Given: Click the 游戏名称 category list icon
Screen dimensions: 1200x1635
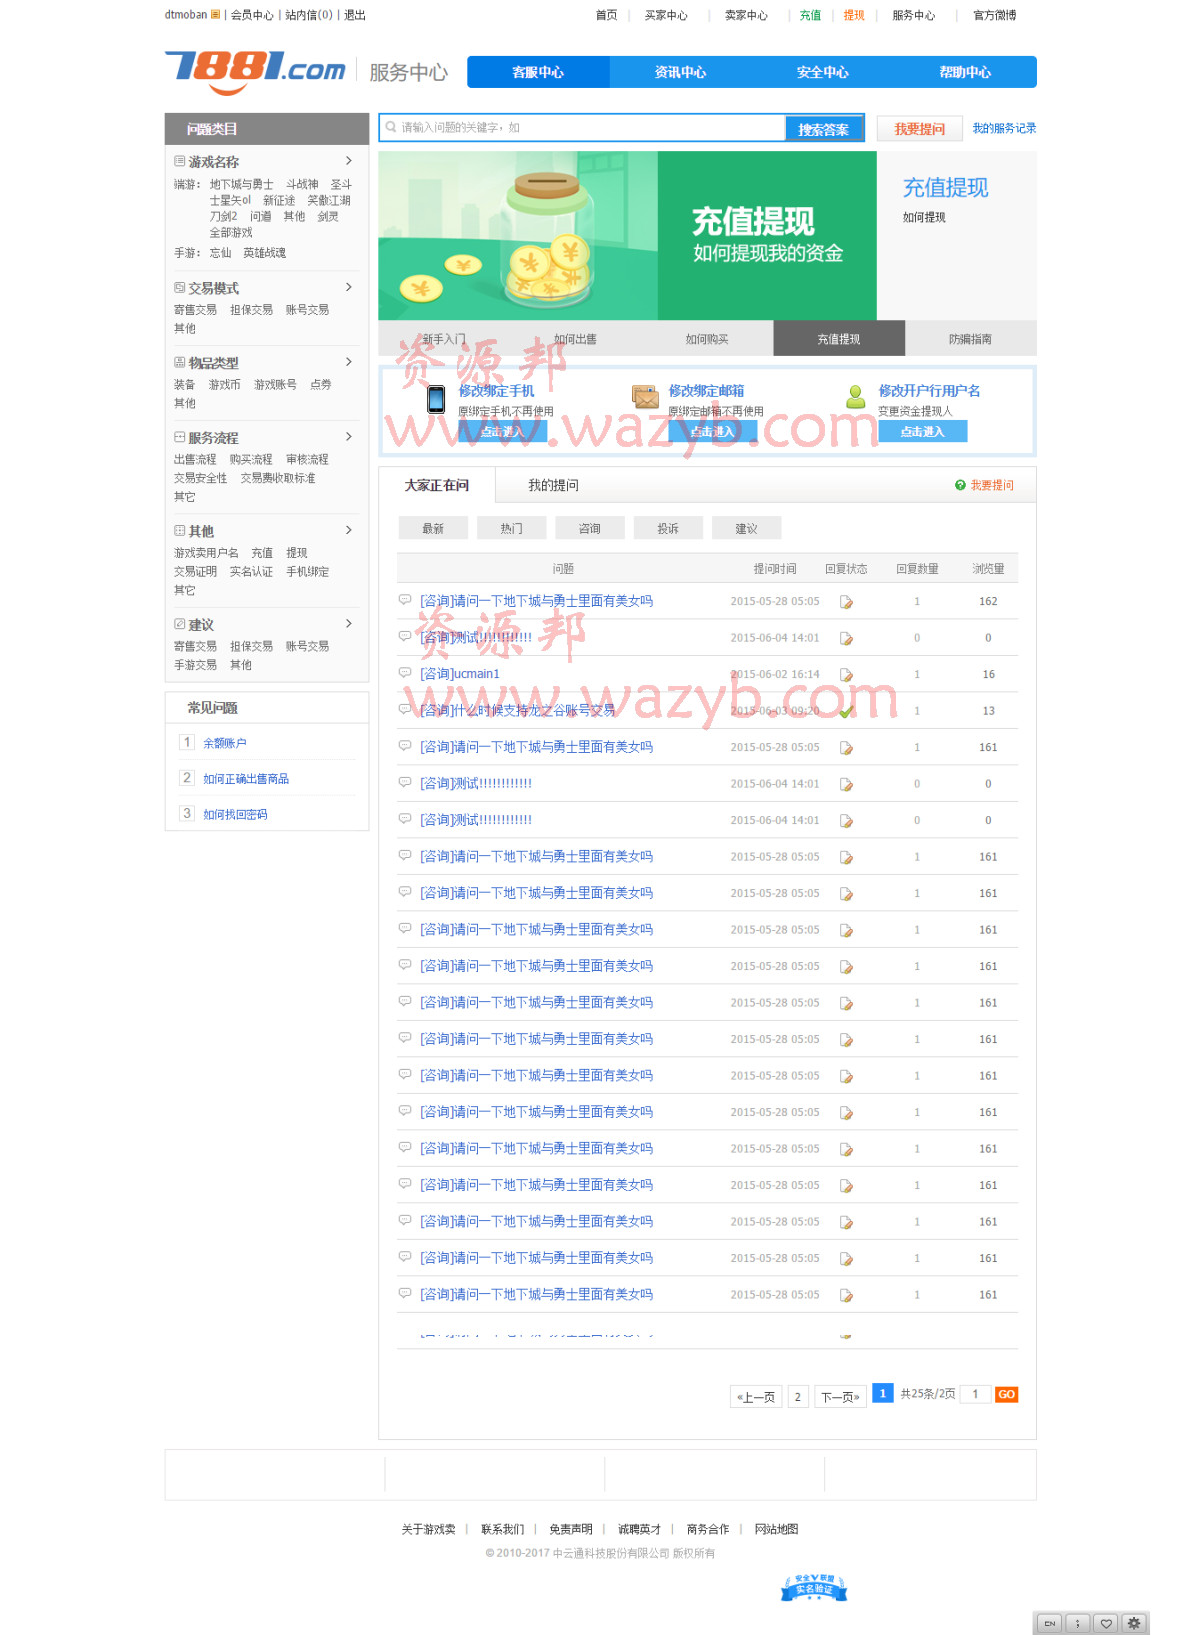Looking at the screenshot, I should [180, 161].
